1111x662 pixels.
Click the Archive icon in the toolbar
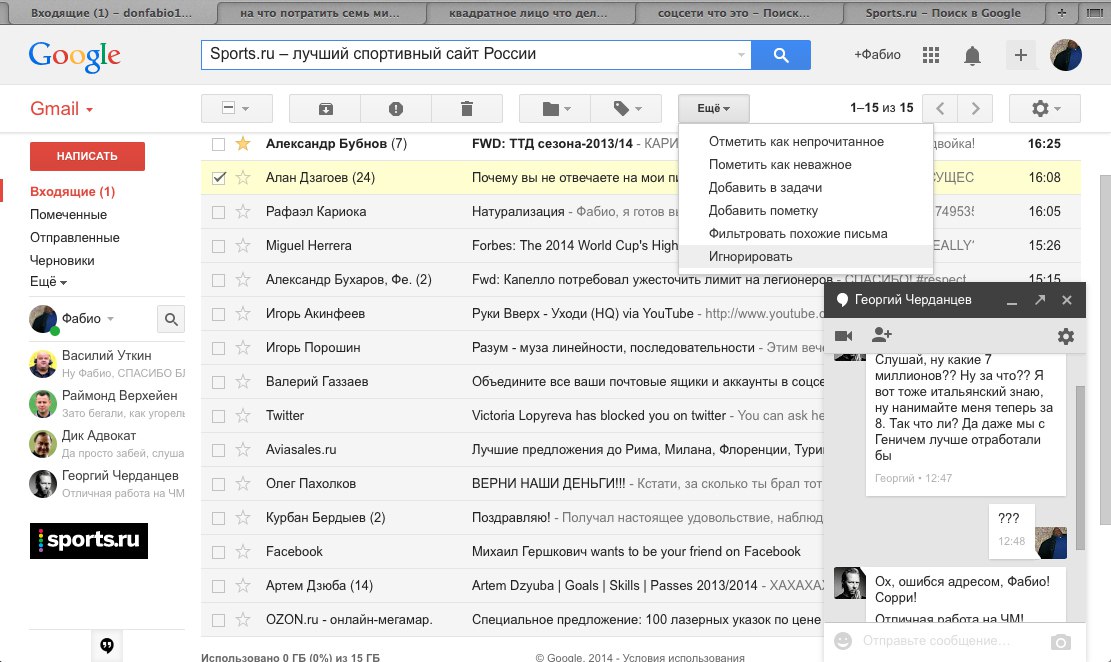click(324, 109)
